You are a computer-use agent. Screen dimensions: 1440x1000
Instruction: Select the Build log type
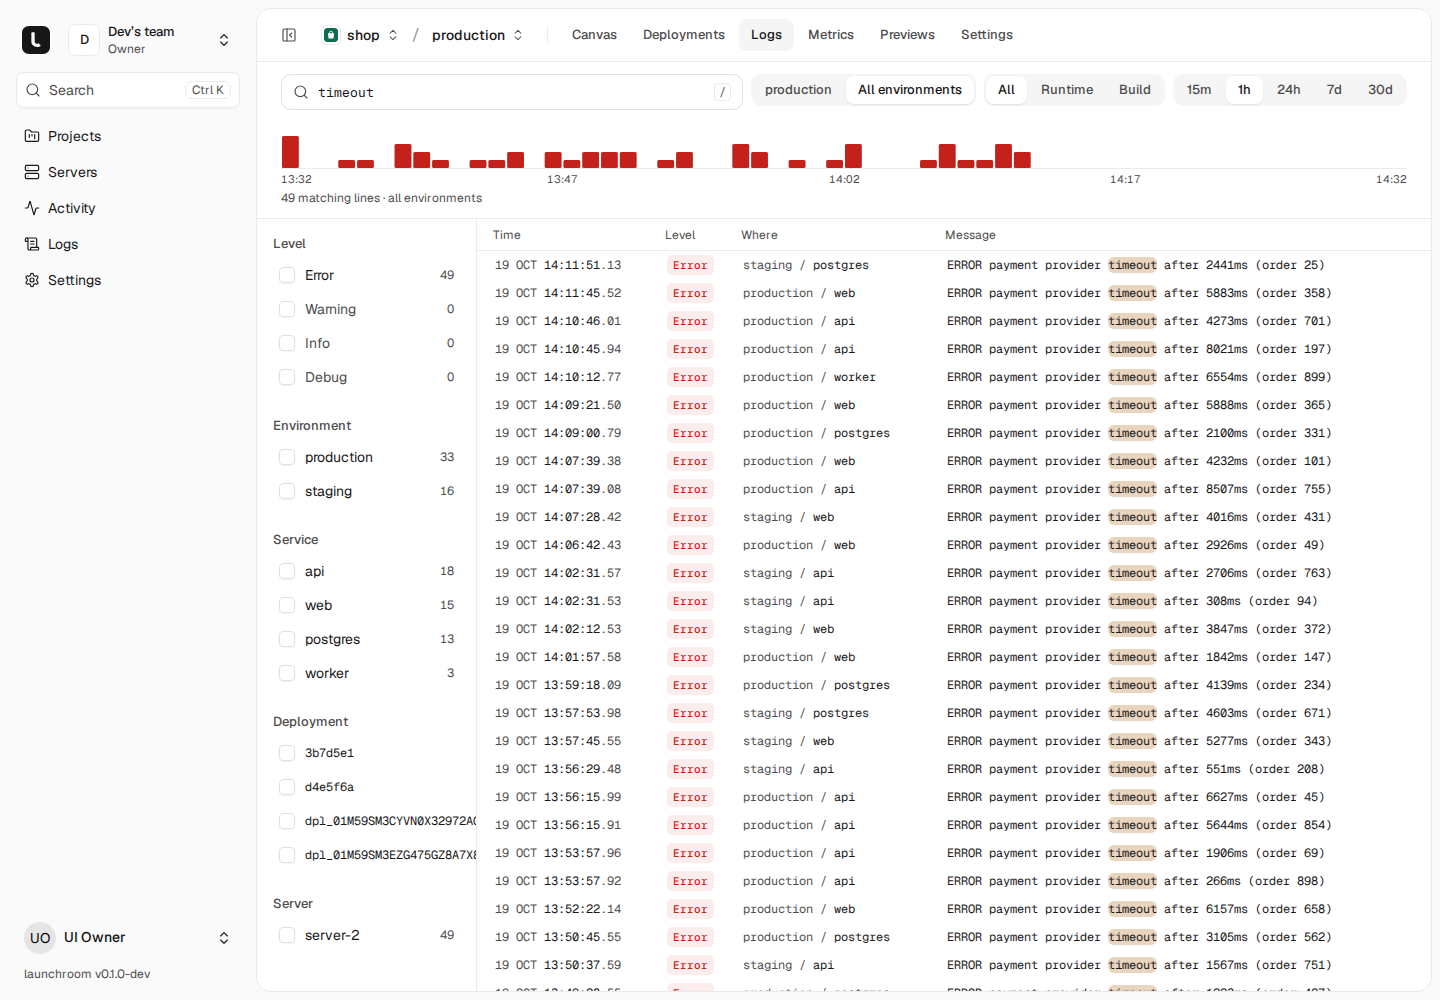coord(1135,90)
